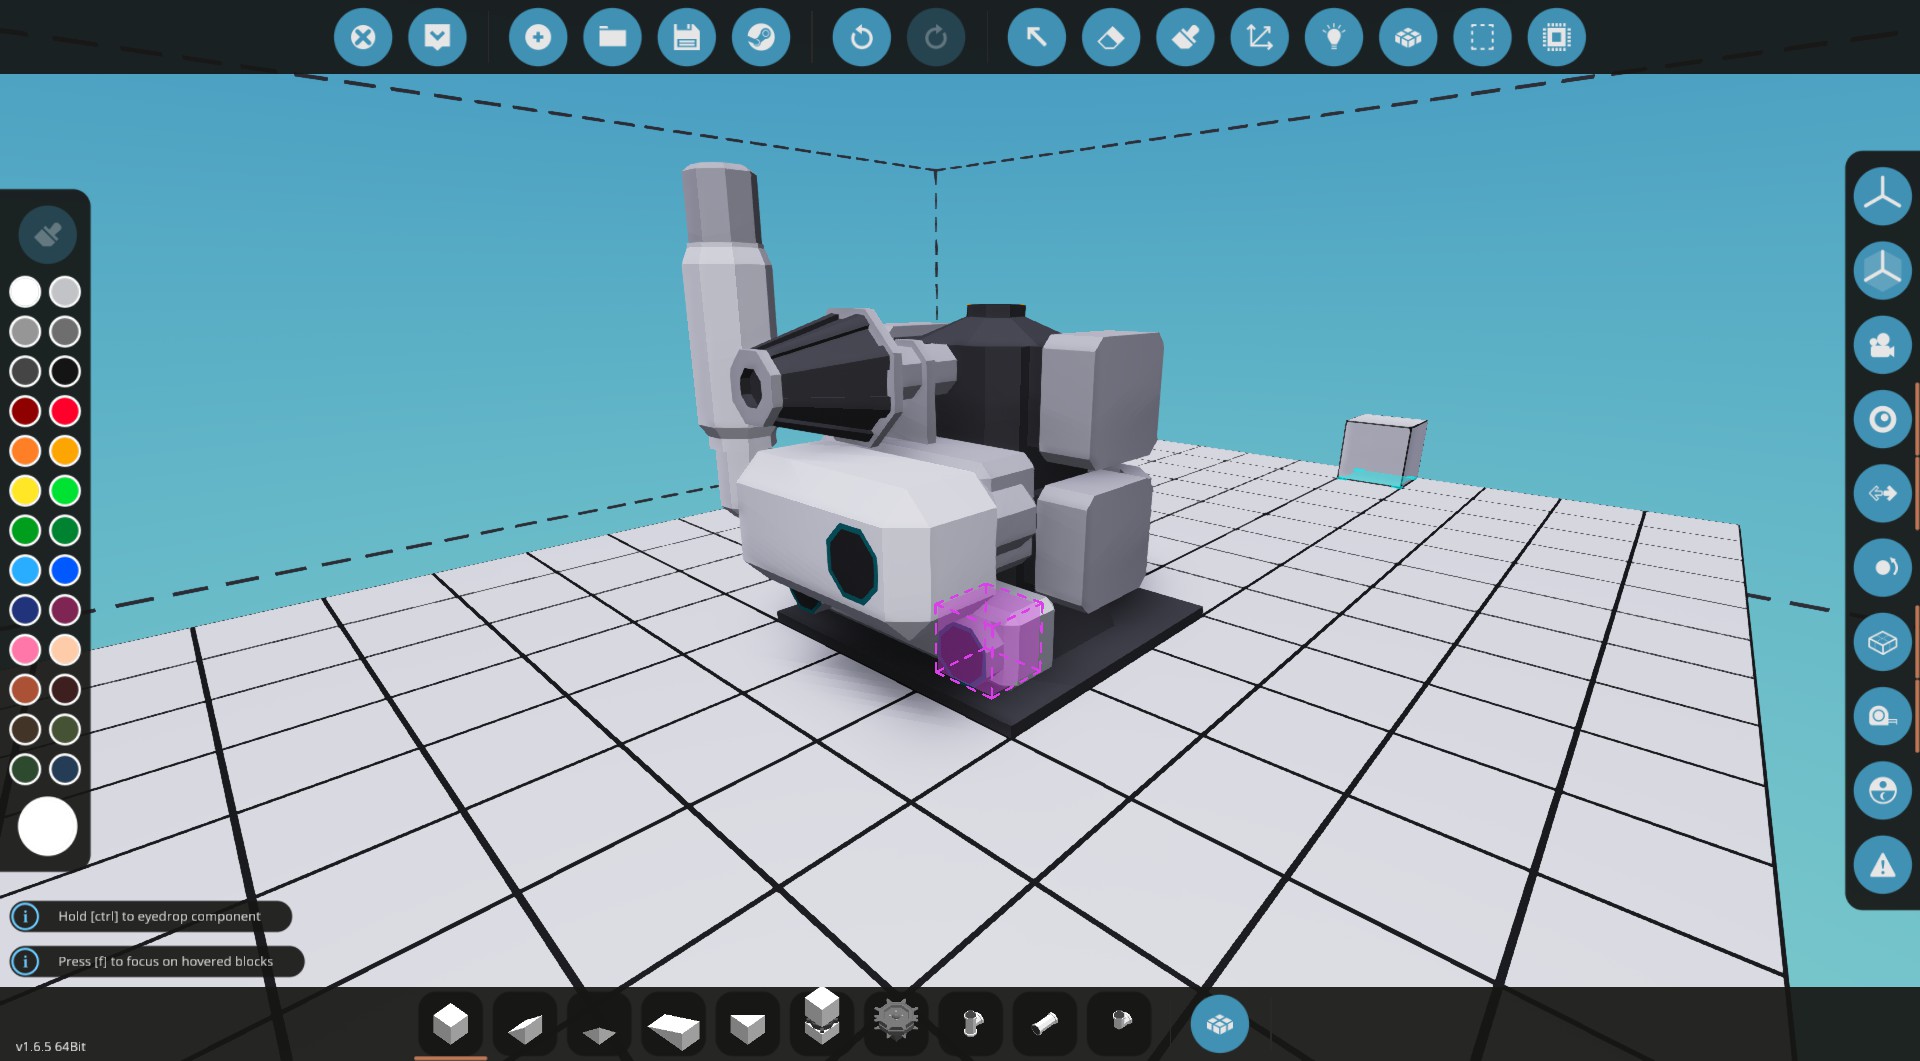Open the load vehicle folder icon
1920x1061 pixels.
click(612, 38)
